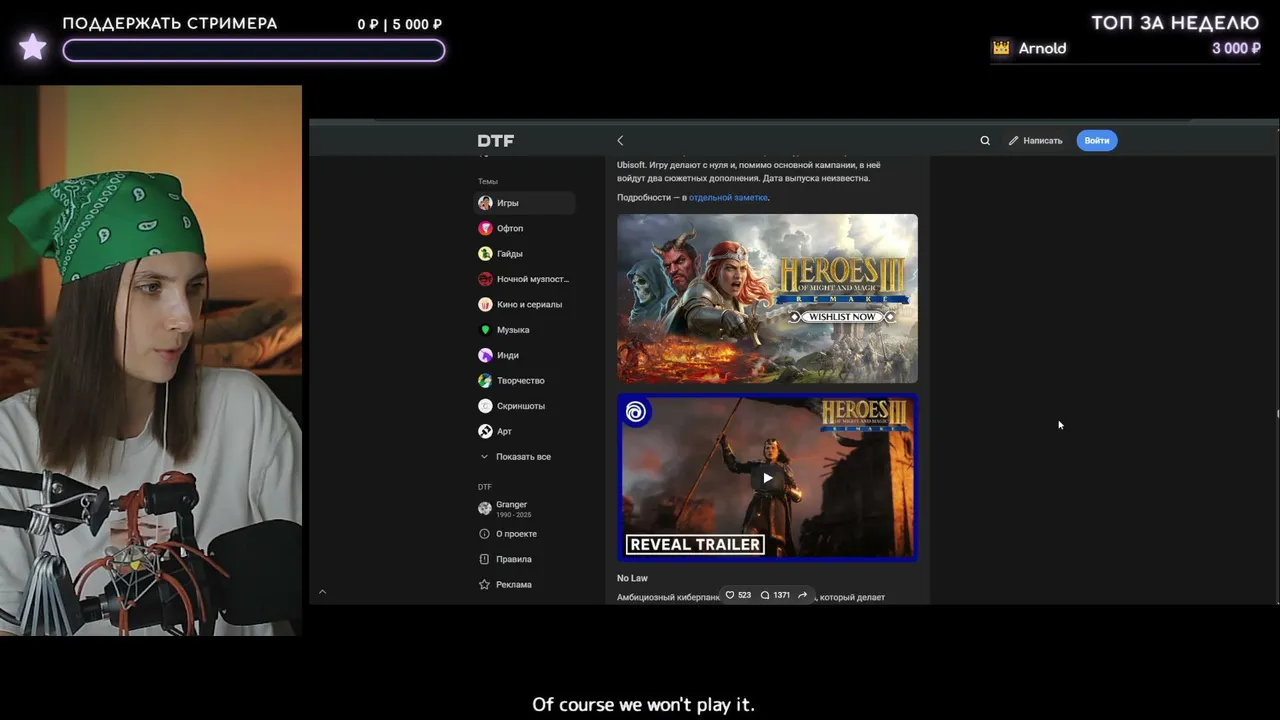Open the Granger 1990 - 2025 entry
Image resolution: width=1280 pixels, height=720 pixels.
(506, 508)
